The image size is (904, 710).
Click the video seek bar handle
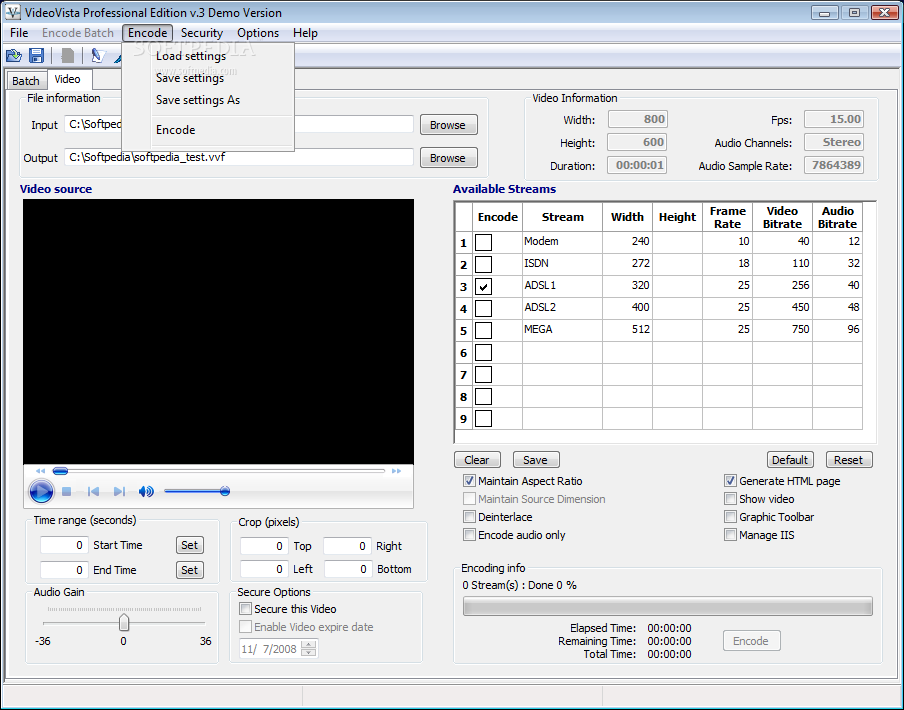pos(61,471)
